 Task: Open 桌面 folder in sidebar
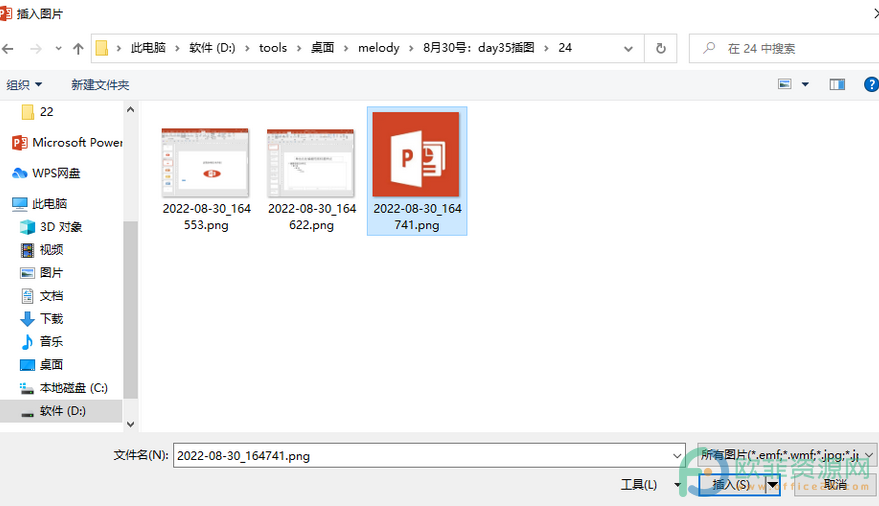[42, 365]
